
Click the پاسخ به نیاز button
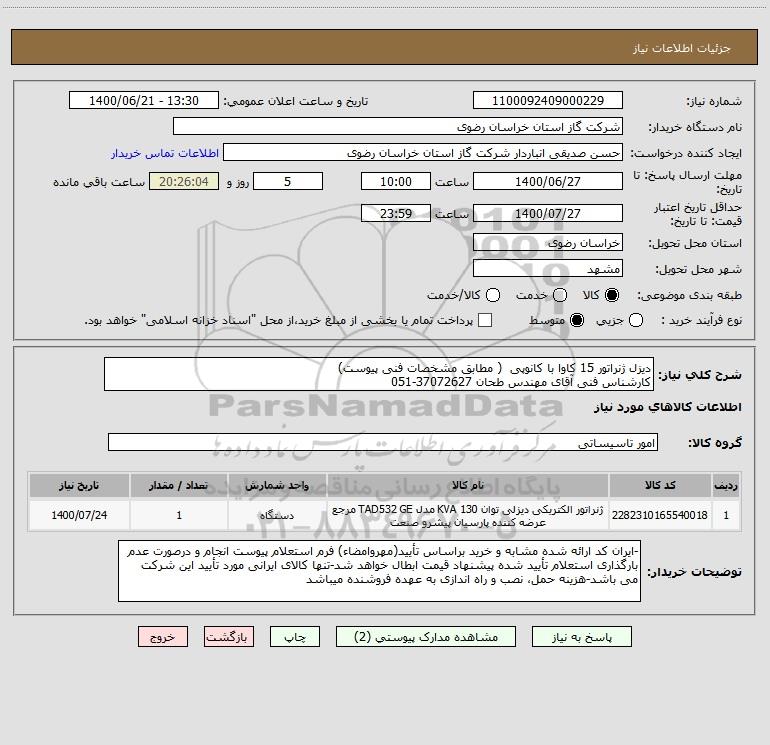click(582, 637)
